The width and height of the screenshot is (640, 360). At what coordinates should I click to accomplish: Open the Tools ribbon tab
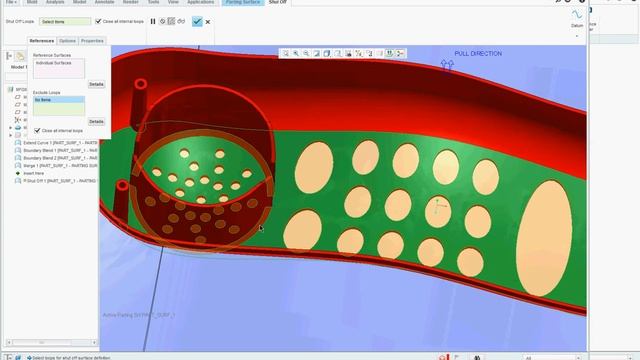coord(153,2)
